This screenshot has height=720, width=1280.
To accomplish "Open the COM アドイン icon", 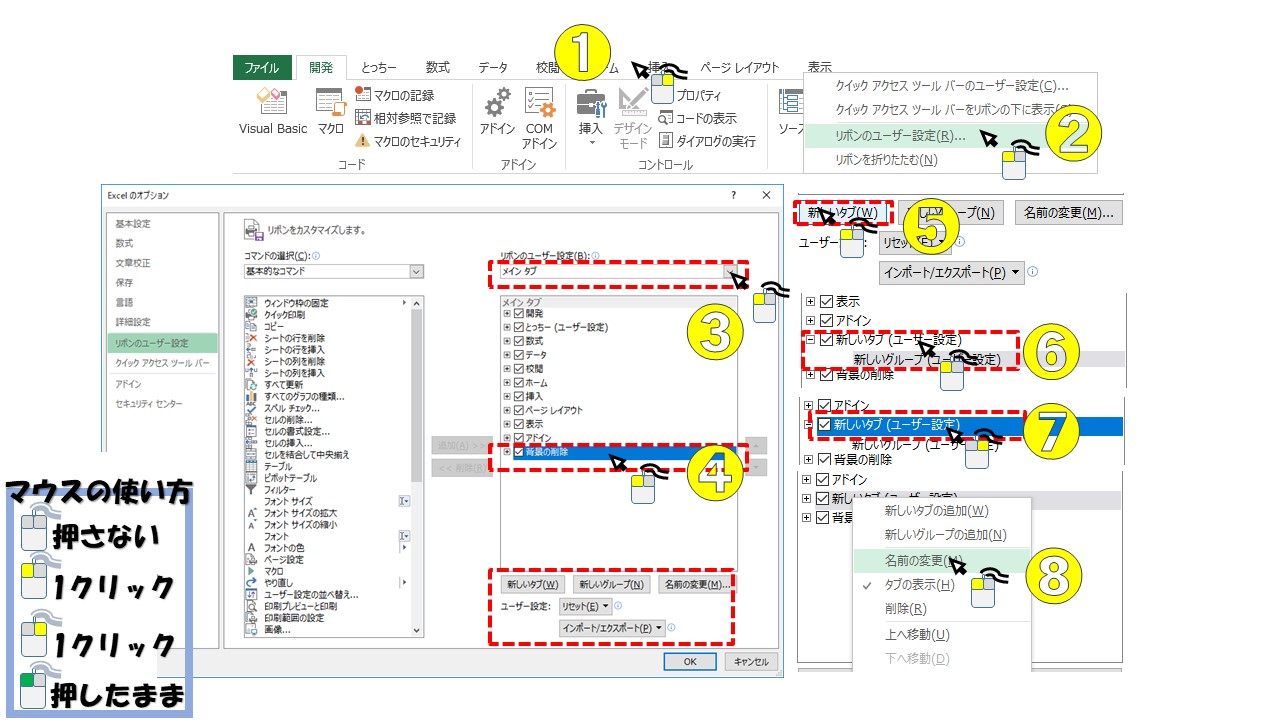I will click(539, 102).
